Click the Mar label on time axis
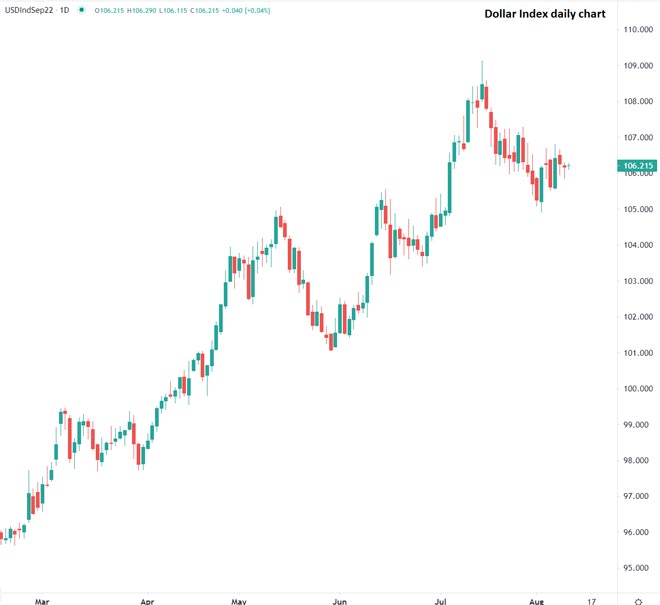The width and height of the screenshot is (660, 605). [41, 602]
